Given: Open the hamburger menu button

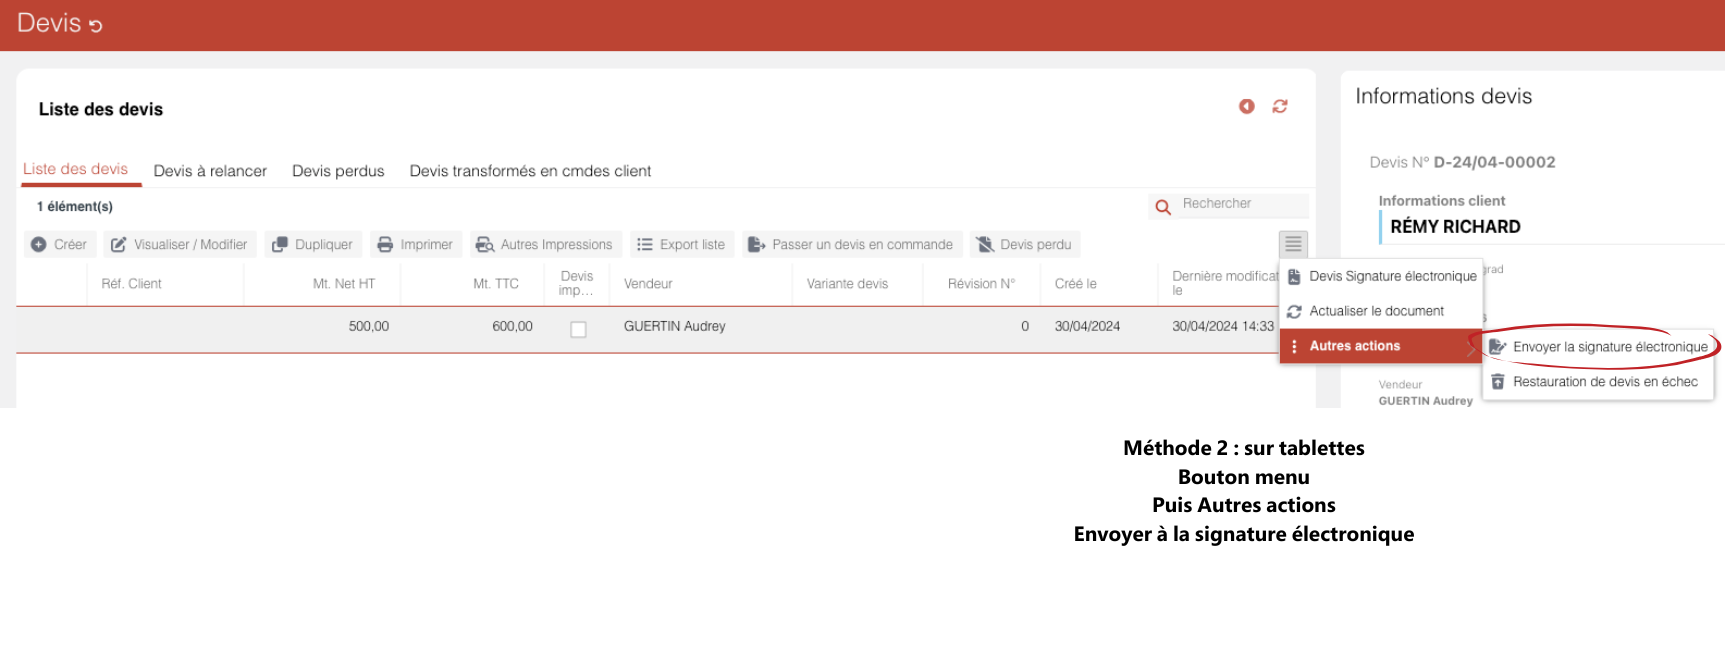Looking at the screenshot, I should (1293, 244).
